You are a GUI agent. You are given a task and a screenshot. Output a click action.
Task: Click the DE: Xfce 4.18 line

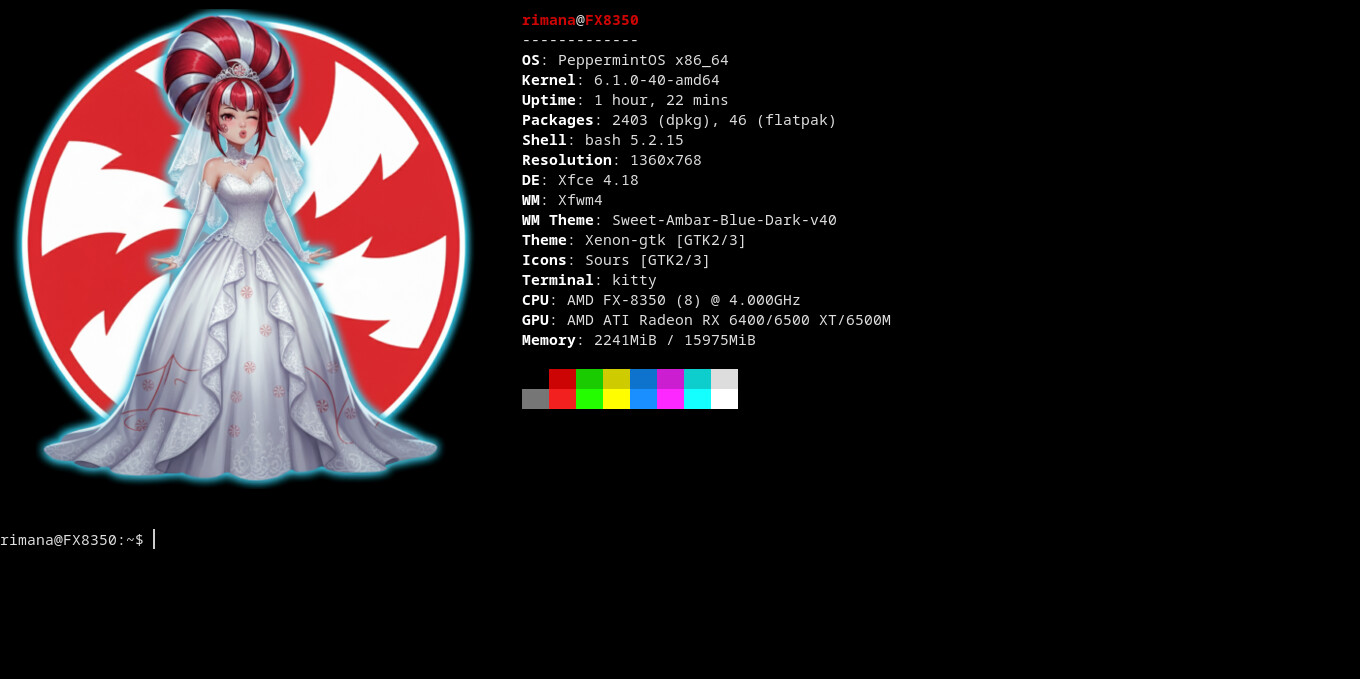tap(580, 180)
